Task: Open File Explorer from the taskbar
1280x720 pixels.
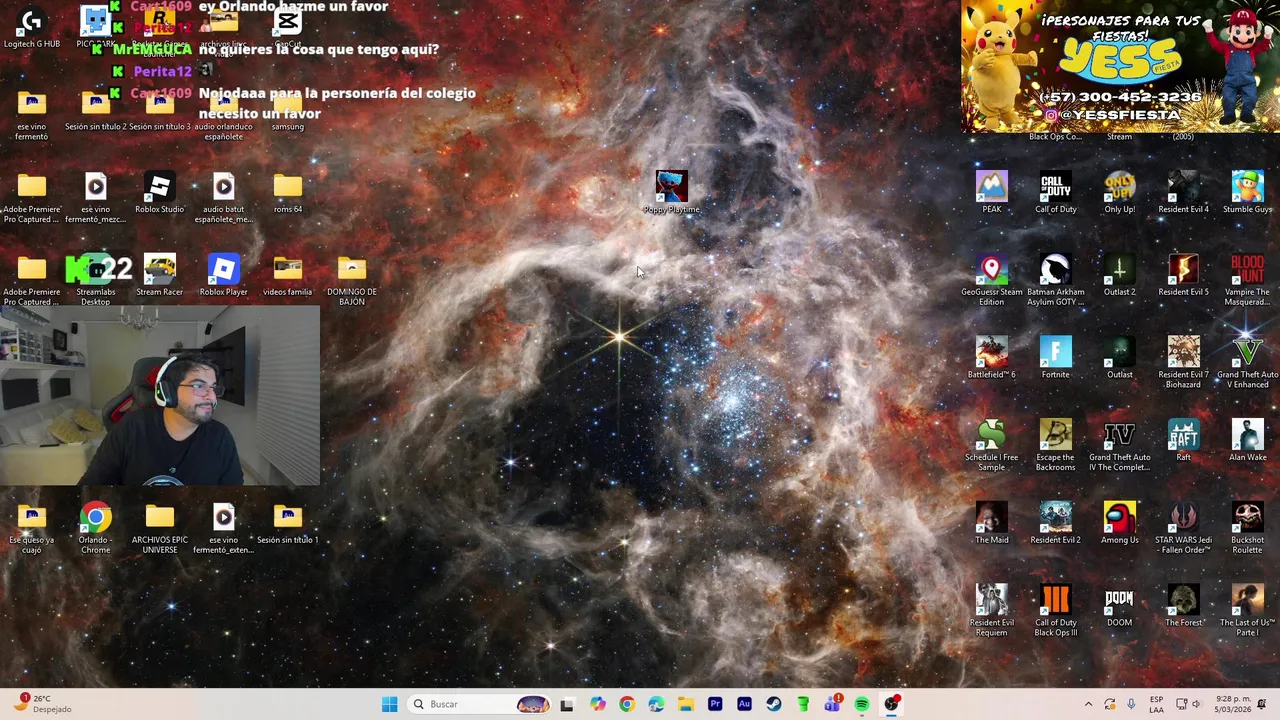Action: 685,704
